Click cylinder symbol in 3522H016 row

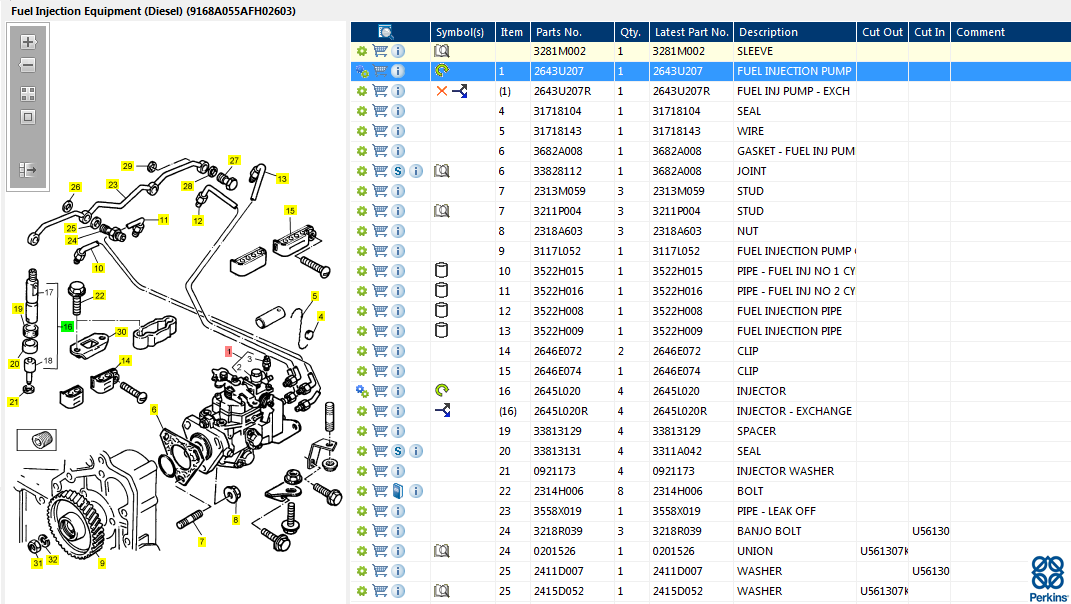[x=441, y=290]
